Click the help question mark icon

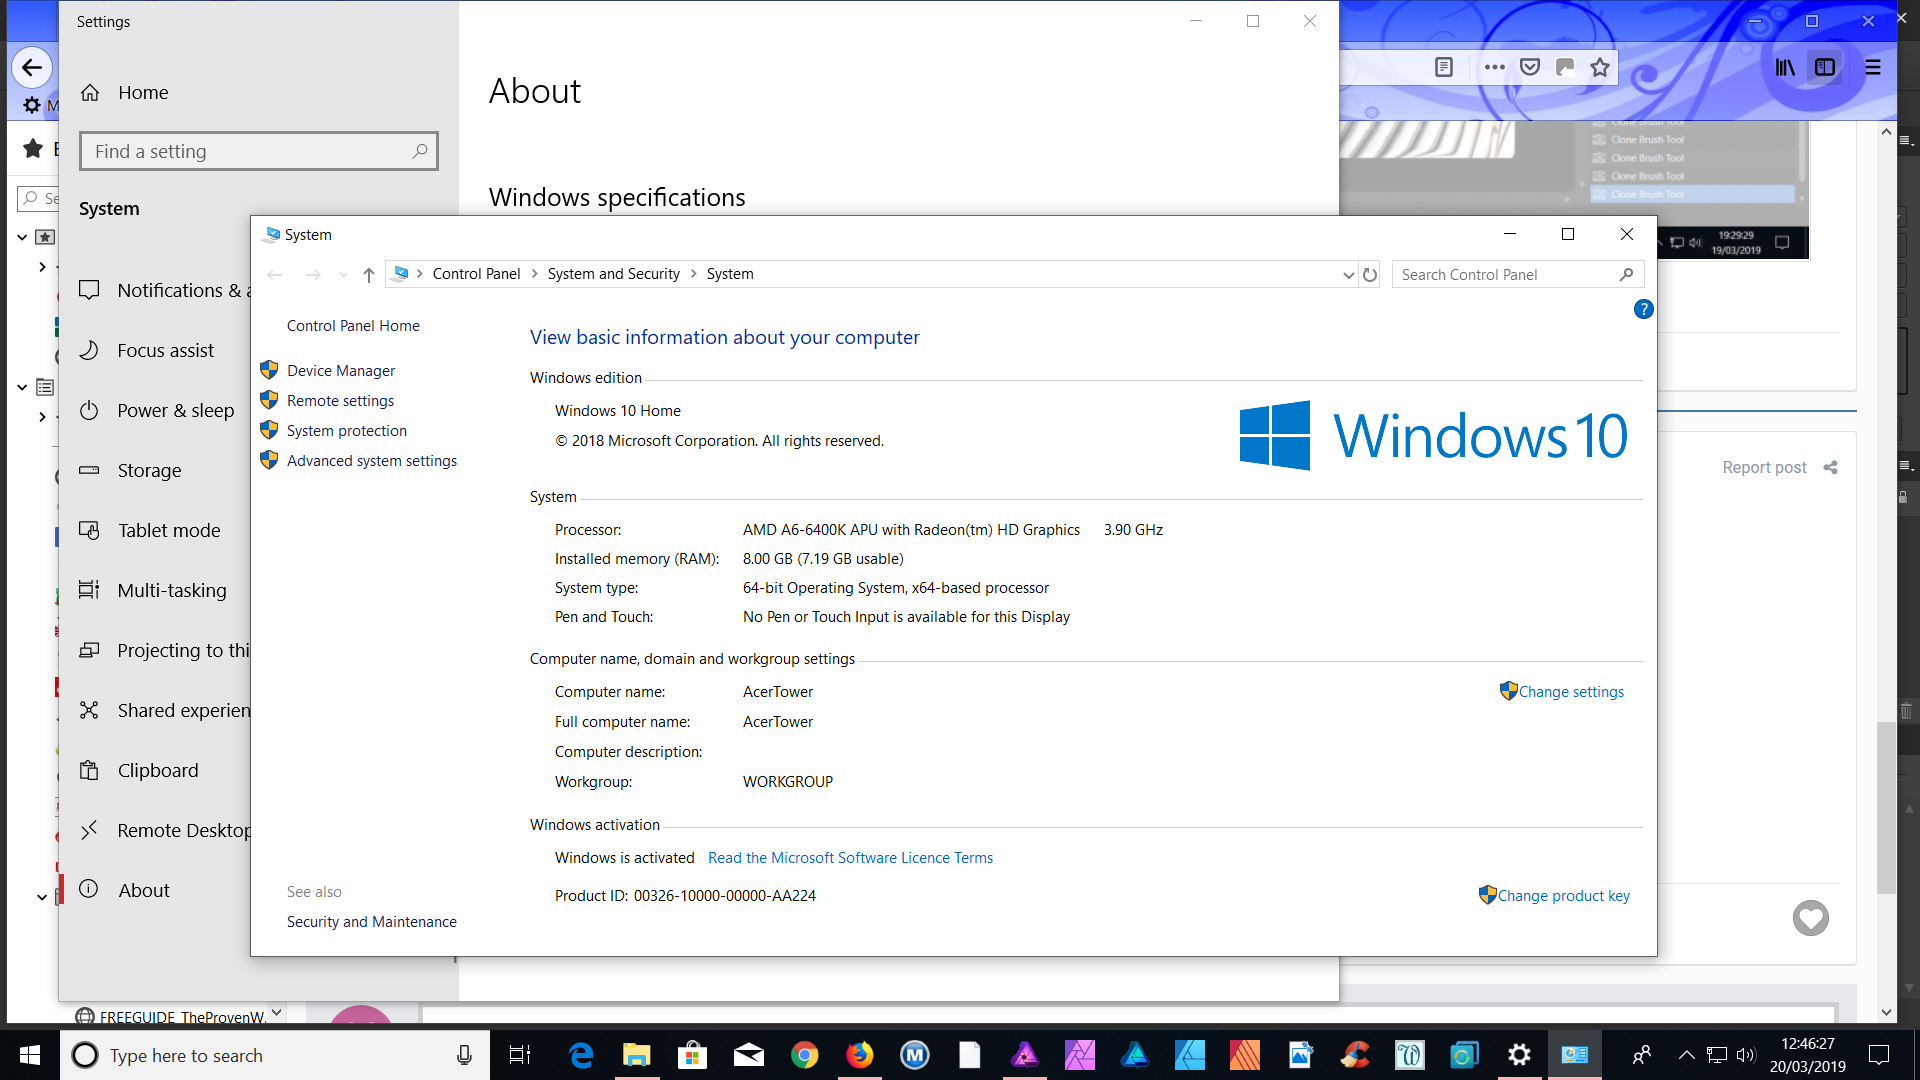(x=1643, y=309)
